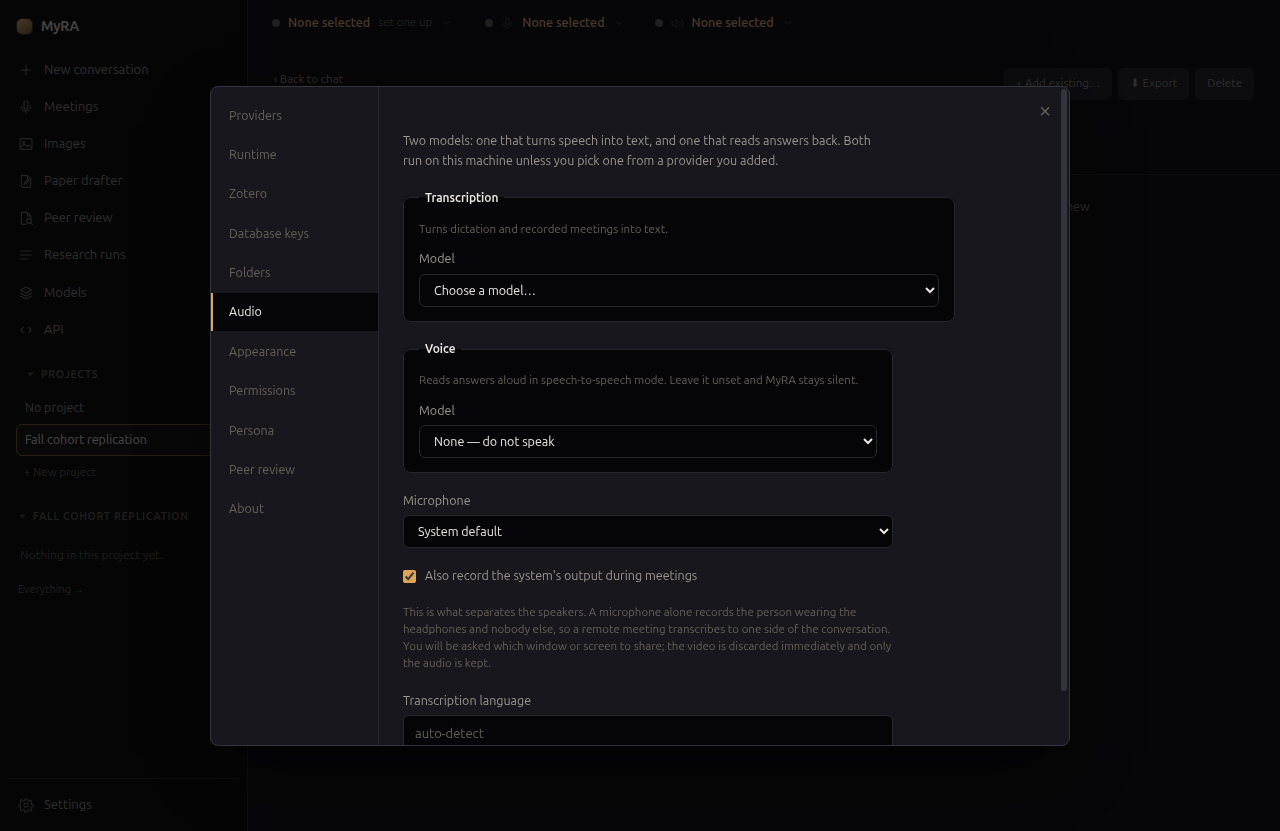Close the settings dialog with the X
Image resolution: width=1280 pixels, height=831 pixels.
click(x=1045, y=111)
